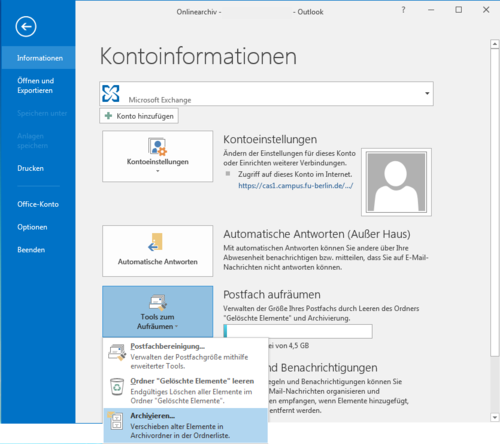Click the back arrow circle icon
The width and height of the screenshot is (500, 444).
pyautogui.click(x=26, y=26)
